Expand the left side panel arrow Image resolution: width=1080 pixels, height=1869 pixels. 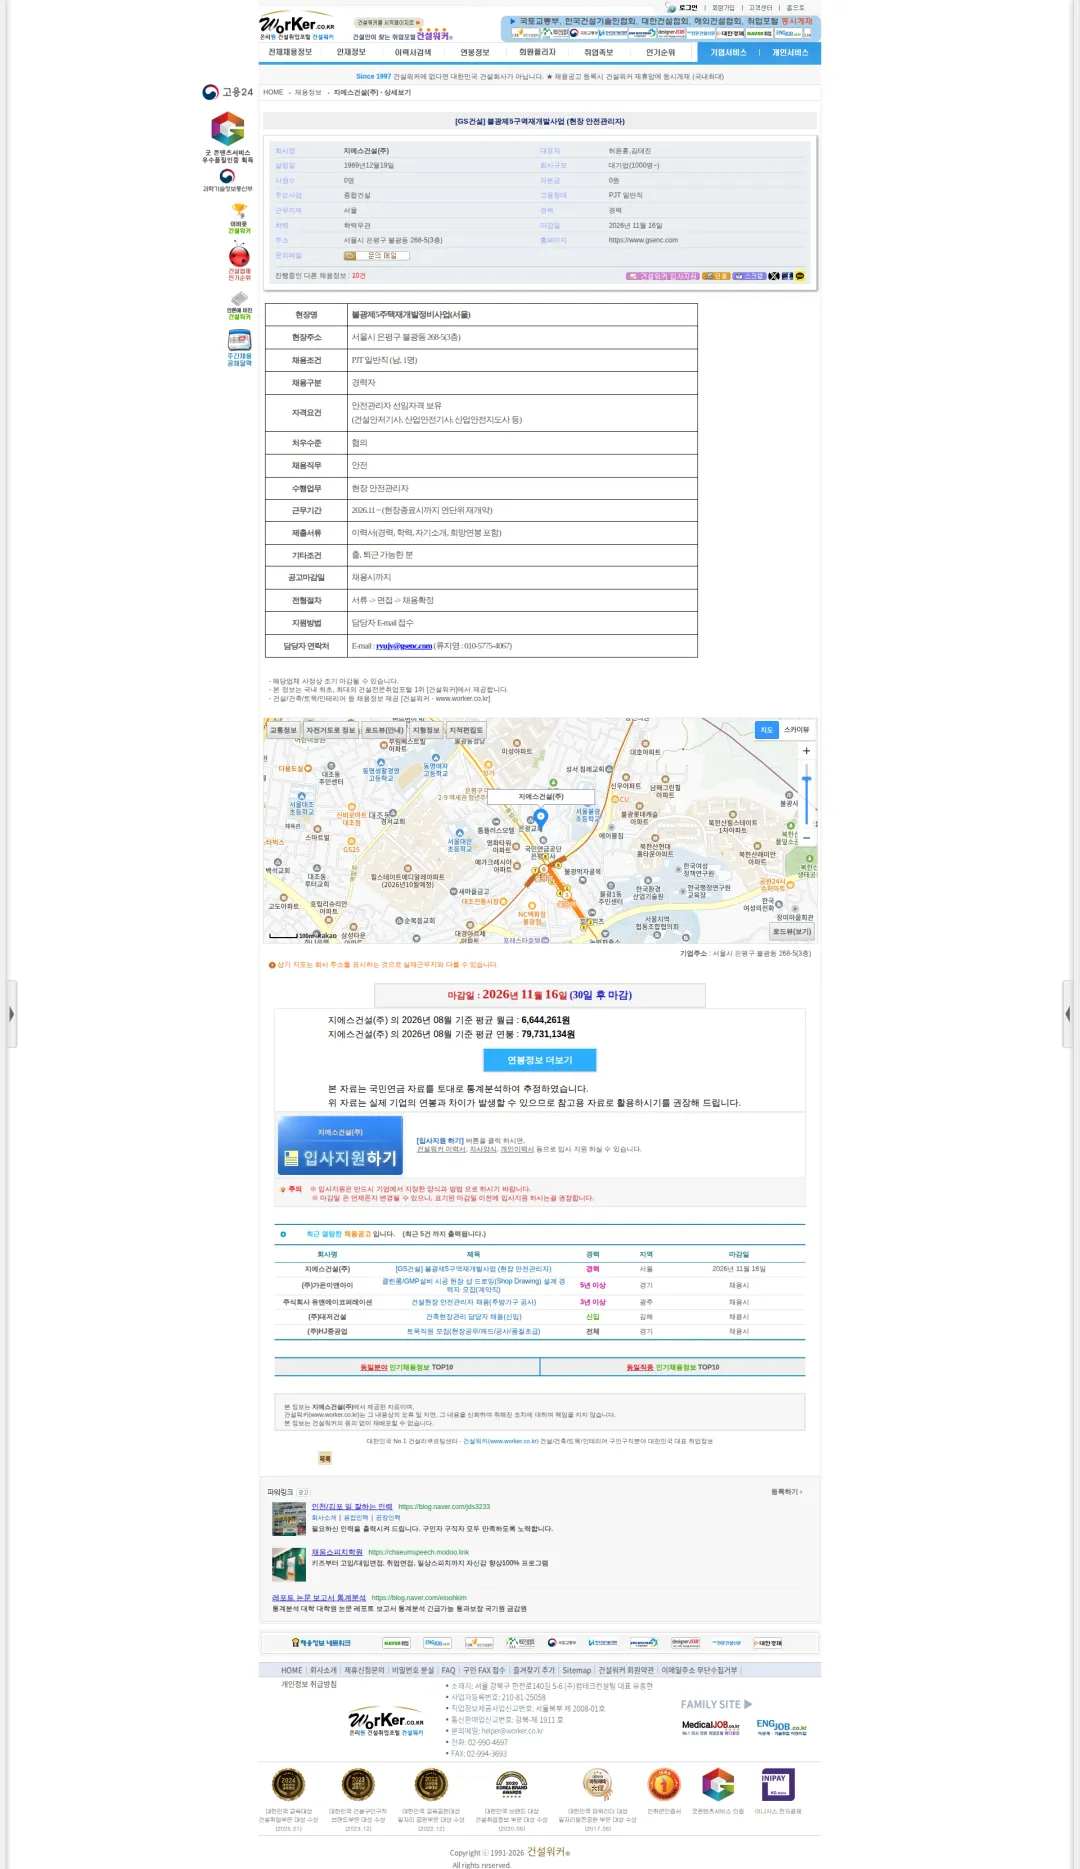[11, 1014]
